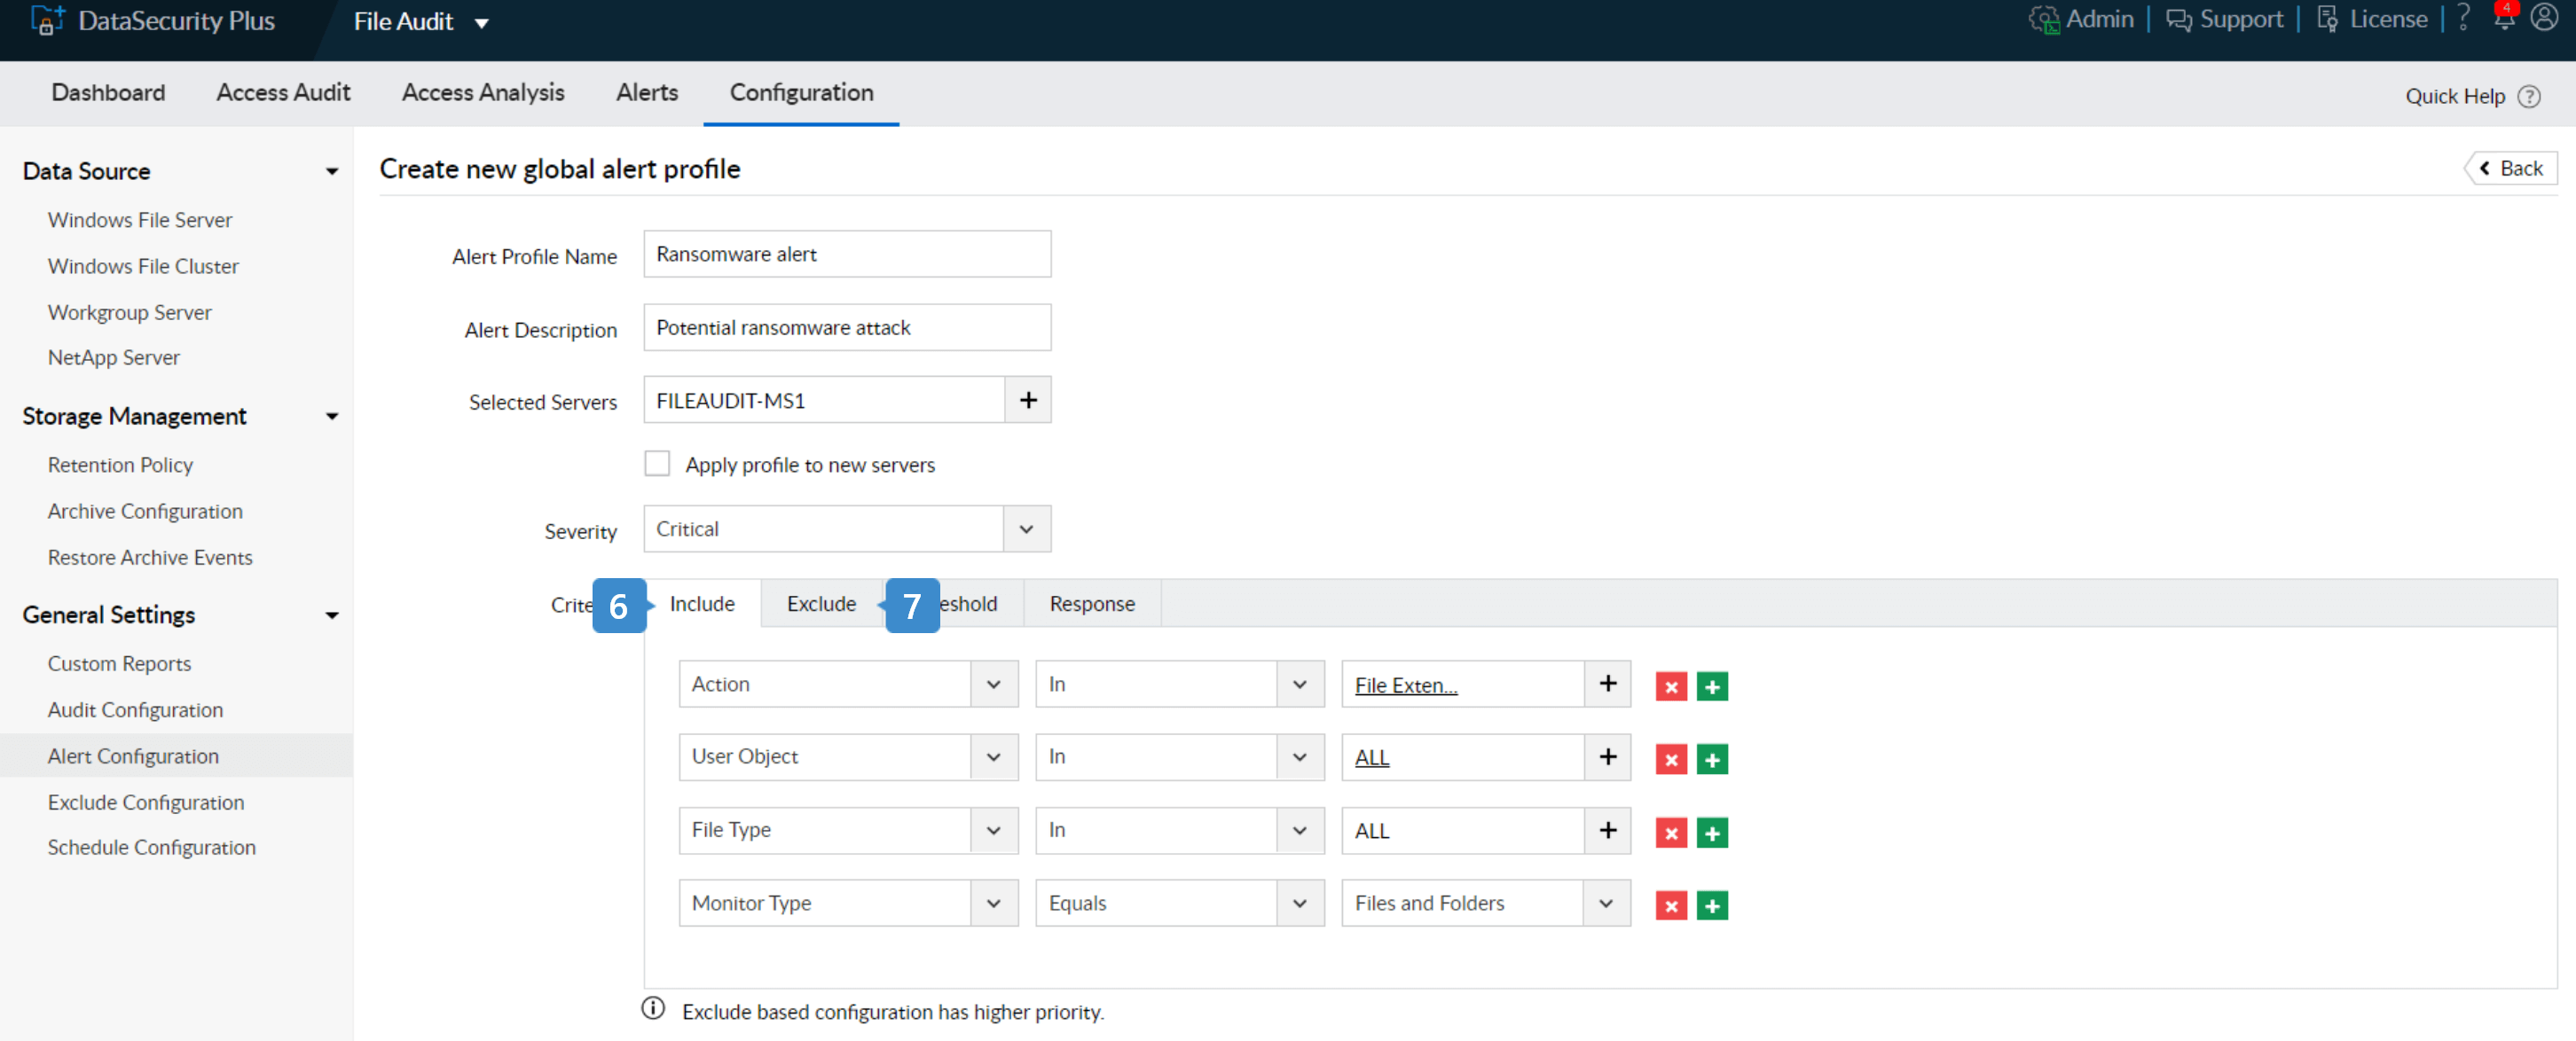Screen dimensions: 2576x1041
Task: Click the Back button
Action: point(2510,168)
